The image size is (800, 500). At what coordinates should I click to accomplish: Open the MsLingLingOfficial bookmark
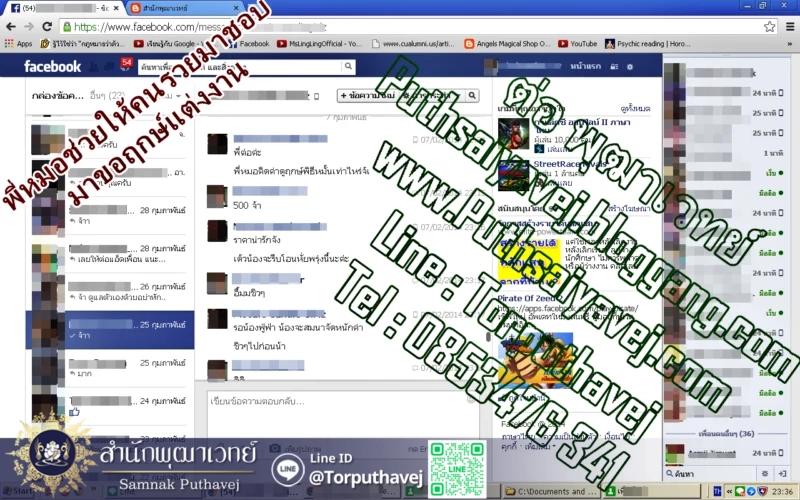coord(319,44)
